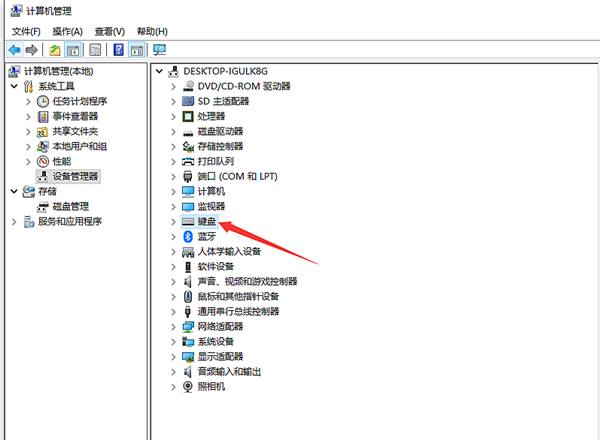Screen dimensions: 600x440
Task: Toggle the Show/Hide Console Tree icon
Action: pyautogui.click(x=73, y=50)
